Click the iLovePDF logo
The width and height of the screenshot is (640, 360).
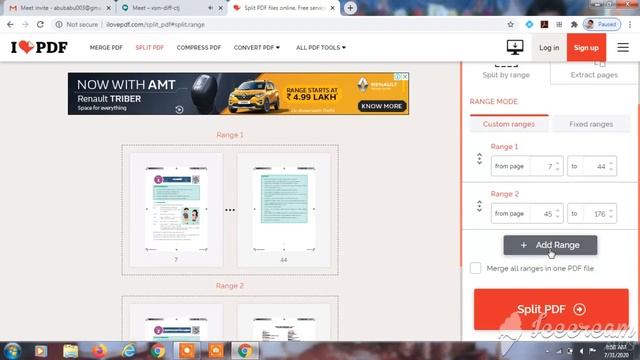pos(39,47)
